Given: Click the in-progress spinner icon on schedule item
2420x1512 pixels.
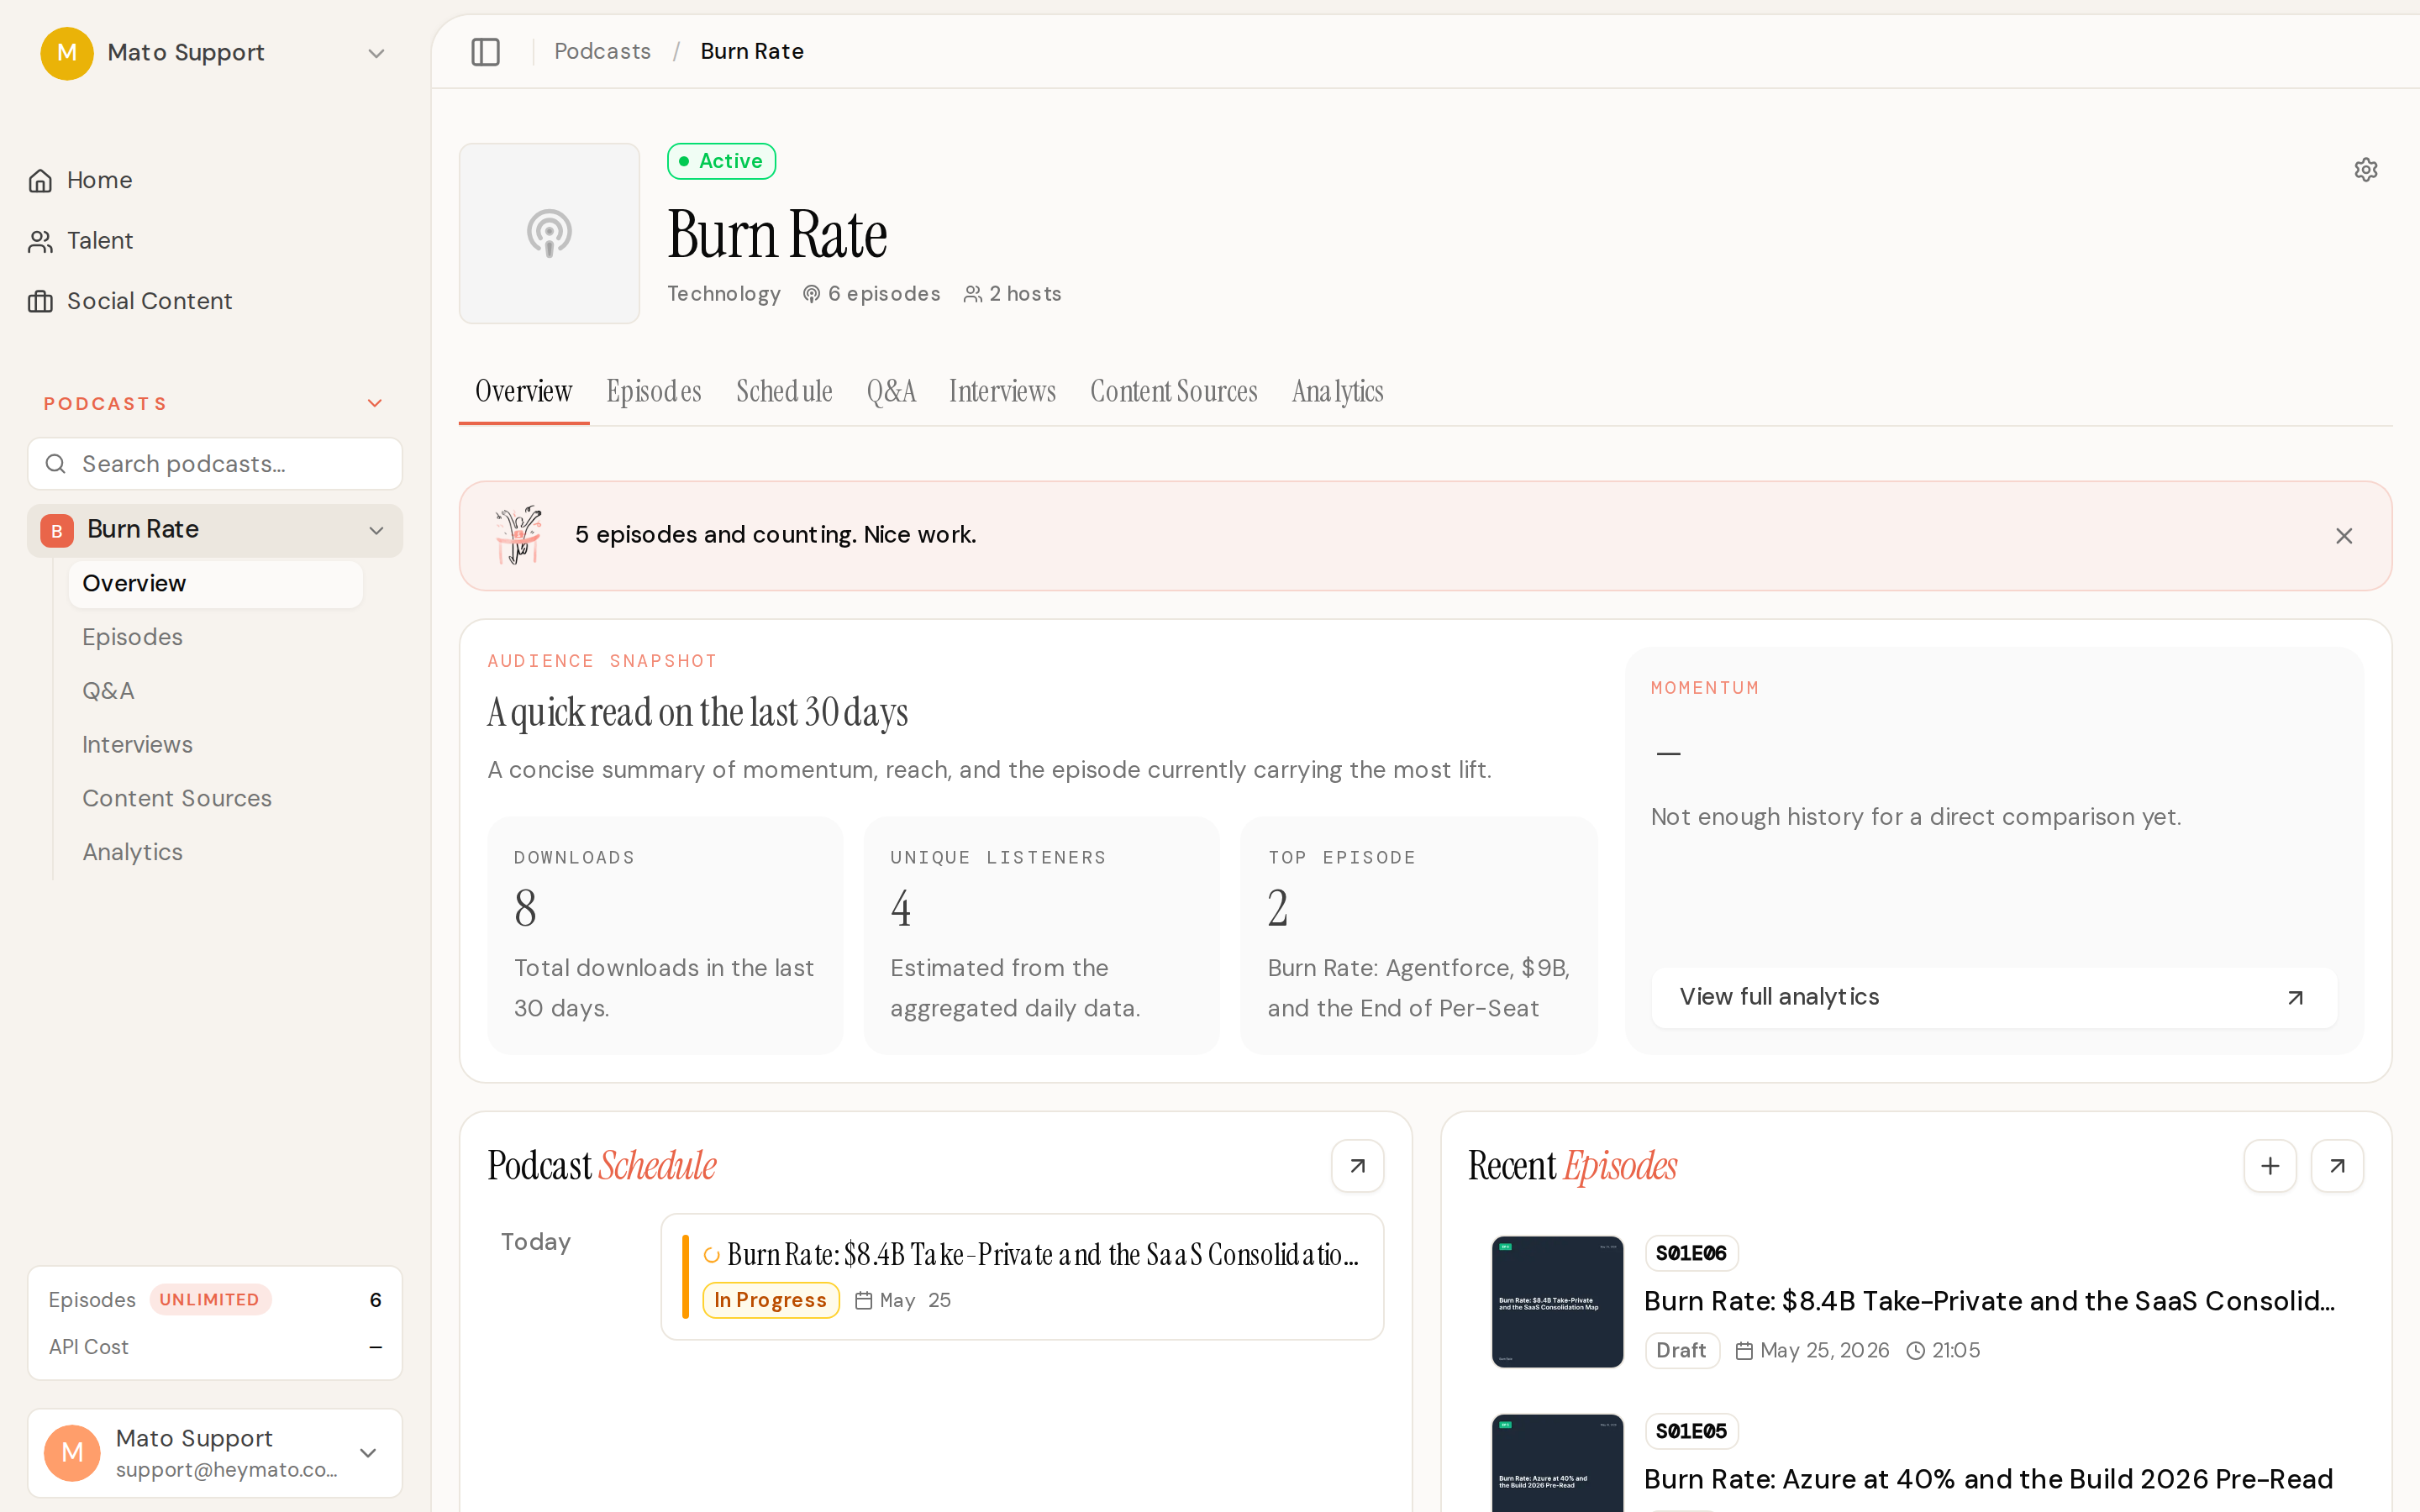Looking at the screenshot, I should 711,1255.
